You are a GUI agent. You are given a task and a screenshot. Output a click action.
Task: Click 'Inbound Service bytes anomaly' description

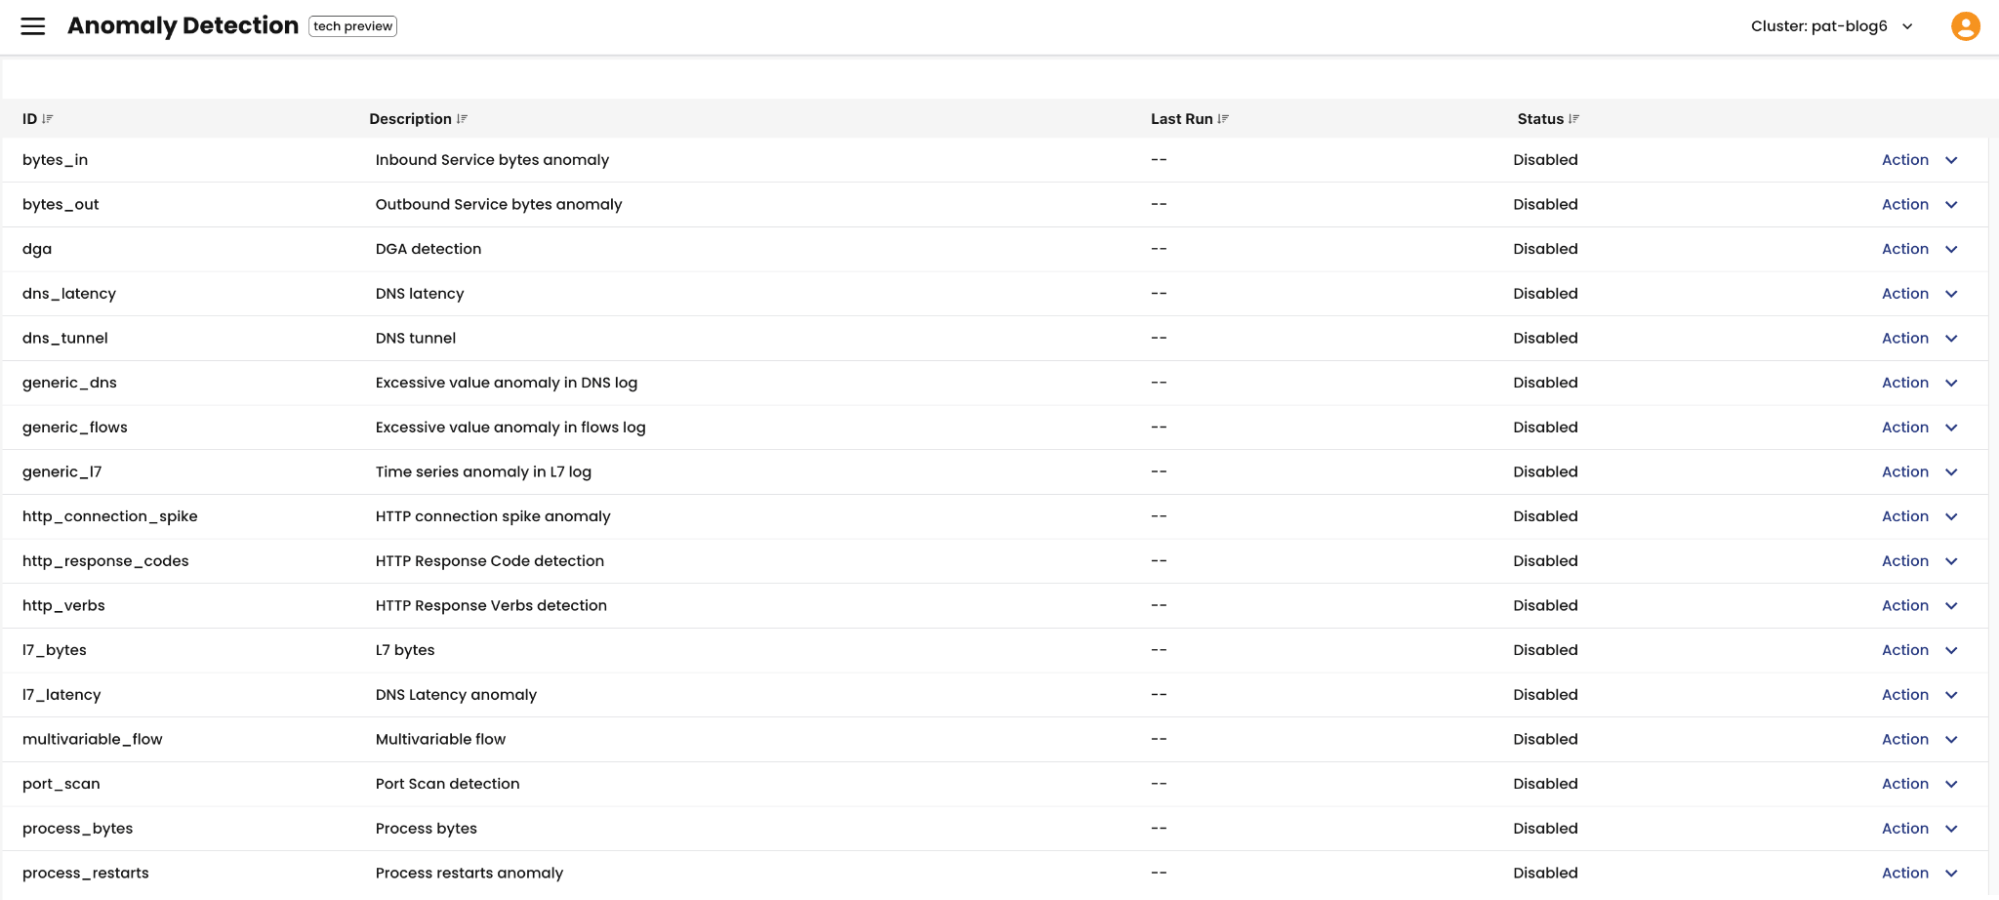click(x=492, y=160)
